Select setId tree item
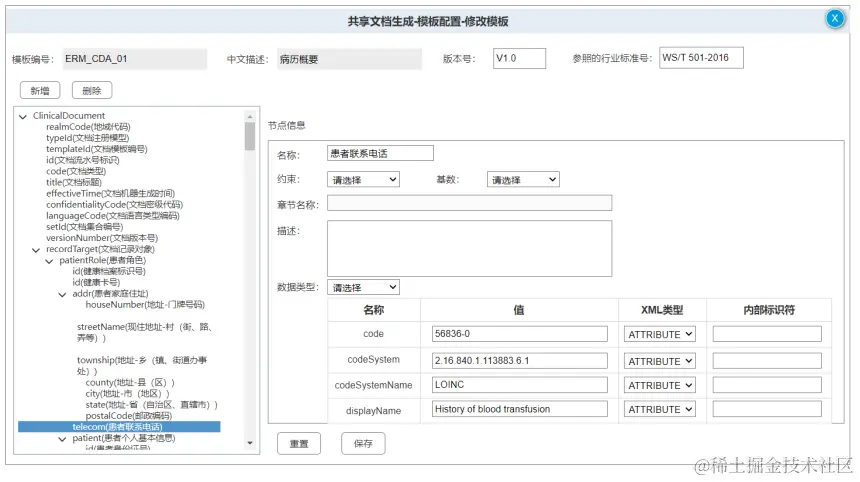 (84, 226)
